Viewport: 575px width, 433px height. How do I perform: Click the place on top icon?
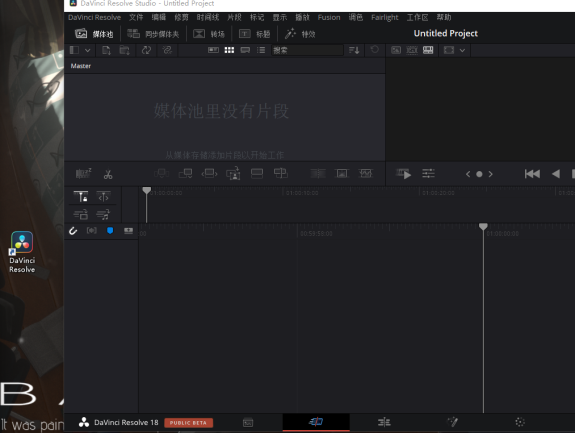point(257,173)
